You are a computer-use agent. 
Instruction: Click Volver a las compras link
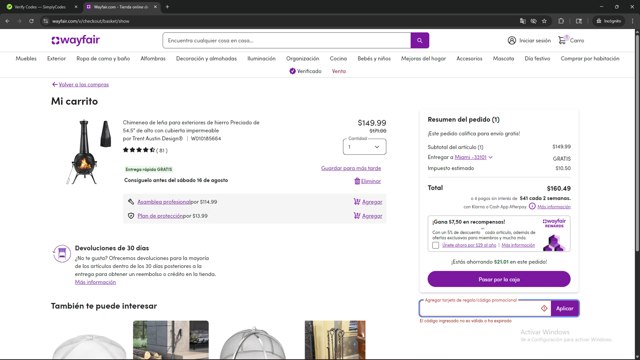pyautogui.click(x=84, y=84)
